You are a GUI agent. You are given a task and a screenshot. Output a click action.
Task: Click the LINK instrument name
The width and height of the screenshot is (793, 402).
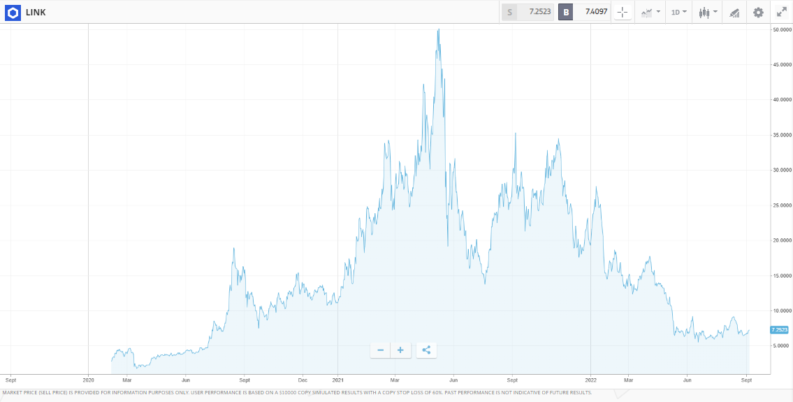(35, 13)
